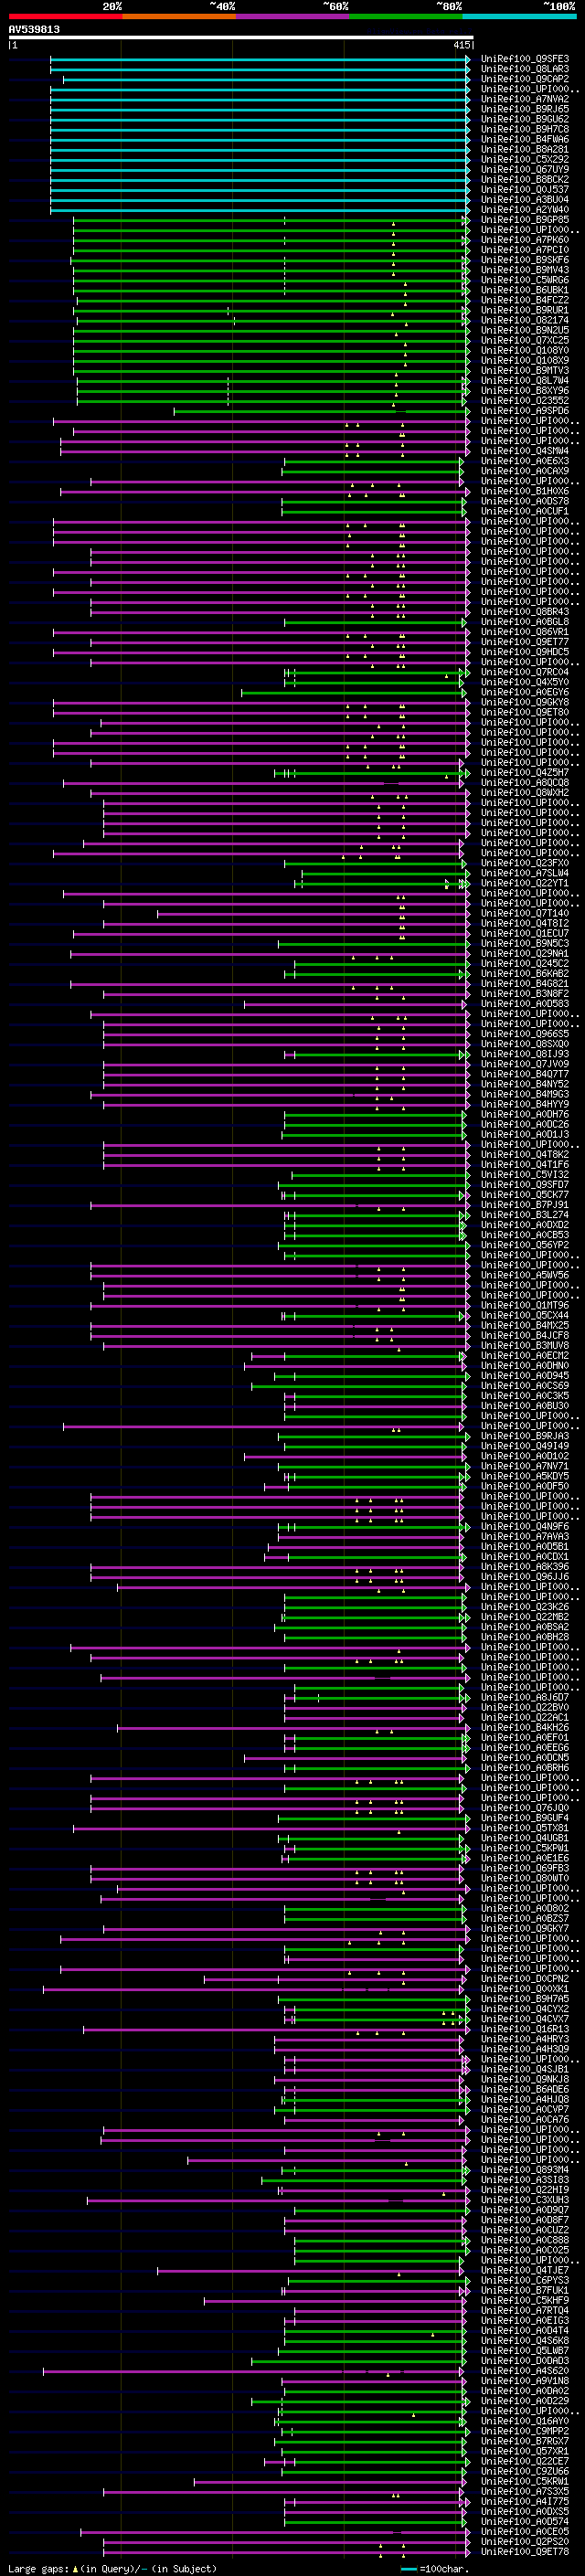This screenshot has width=585, height=2576.
Task: Click UniRef100_Q8L7W4 label
Action: 525,380
